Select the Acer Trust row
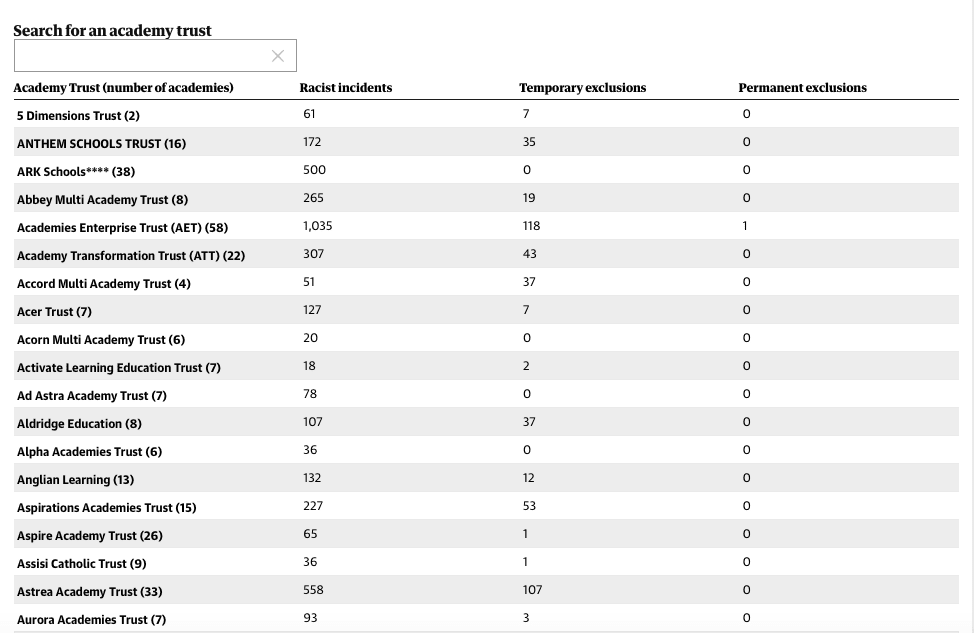Screen dimensions: 974x633 coord(486,310)
